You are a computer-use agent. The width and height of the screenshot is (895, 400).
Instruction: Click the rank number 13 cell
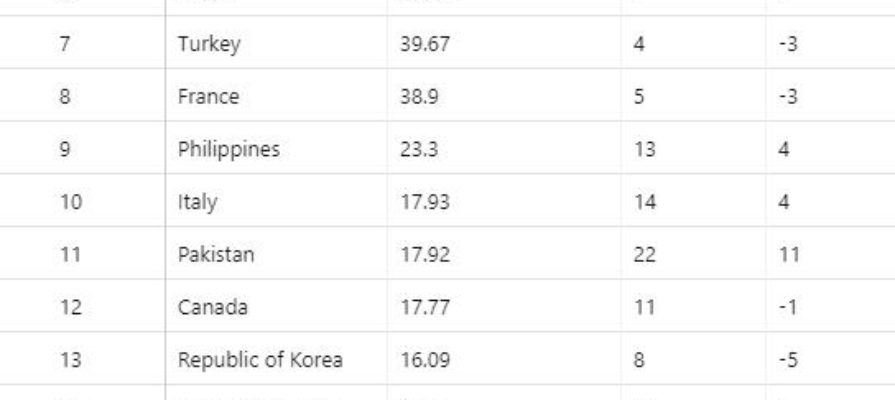tap(83, 359)
